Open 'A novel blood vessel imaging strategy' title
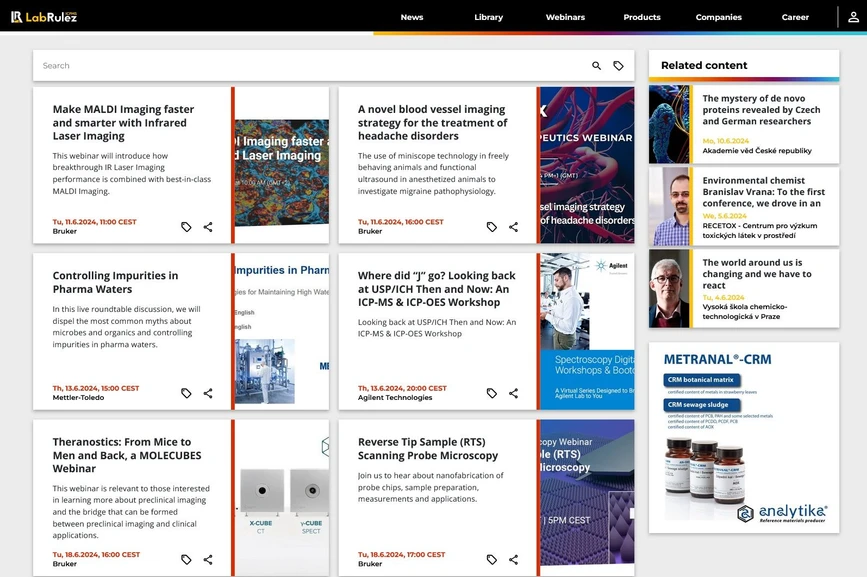867x577 pixels. click(432, 123)
